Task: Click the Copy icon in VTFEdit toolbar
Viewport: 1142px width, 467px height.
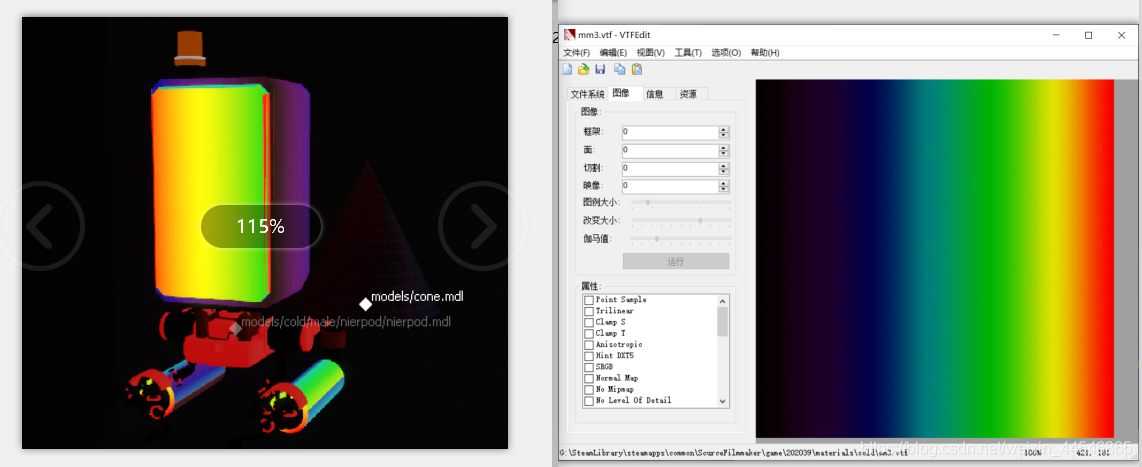Action: click(619, 69)
